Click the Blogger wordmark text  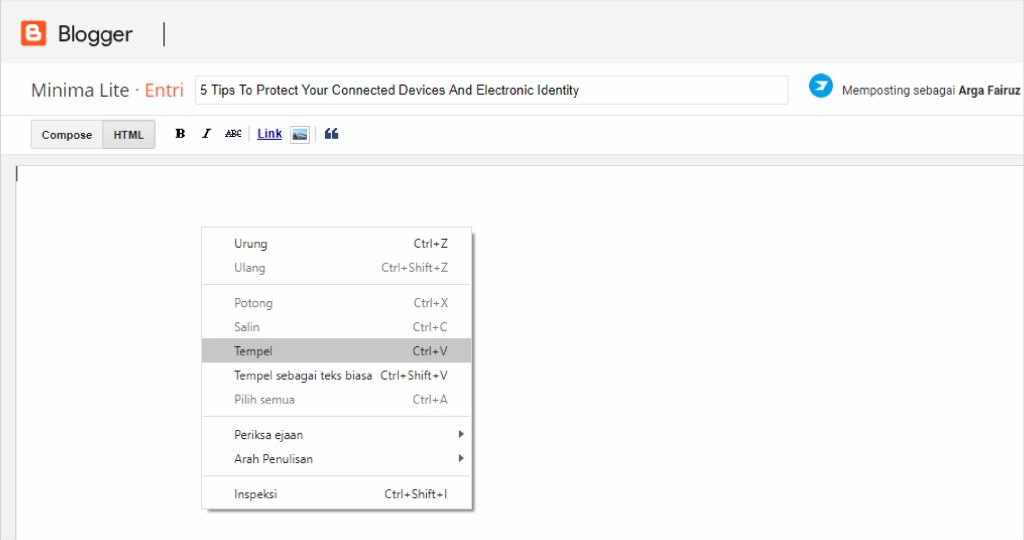point(95,34)
